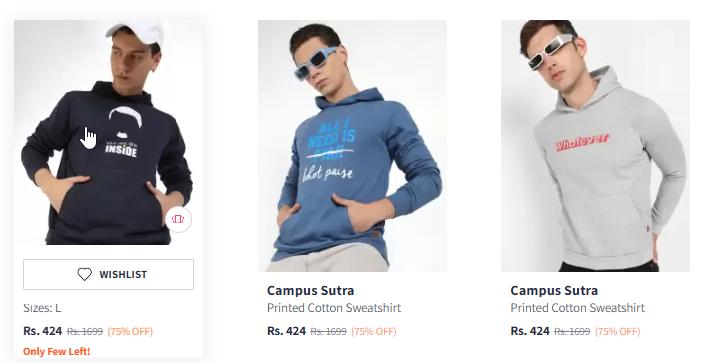This screenshot has height=363, width=710.
Task: Click struck-through Rs. 1699 under blue hoodie
Action: (329, 332)
